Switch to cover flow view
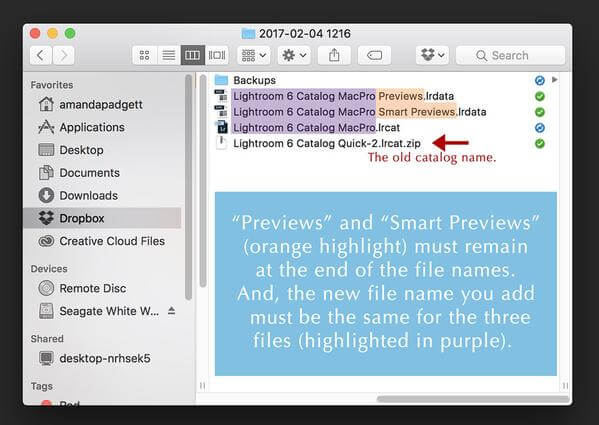 217,55
